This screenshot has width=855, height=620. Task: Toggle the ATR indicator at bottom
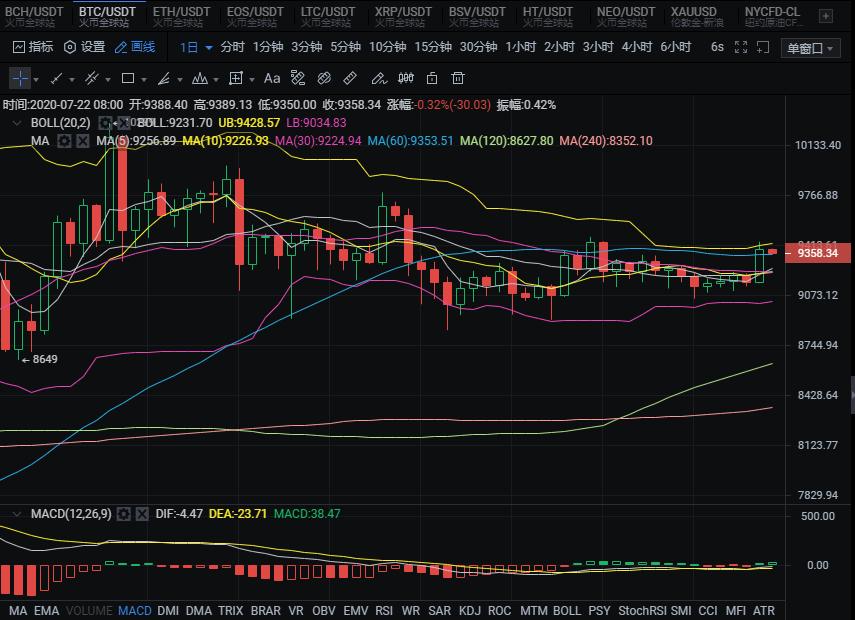point(763,611)
